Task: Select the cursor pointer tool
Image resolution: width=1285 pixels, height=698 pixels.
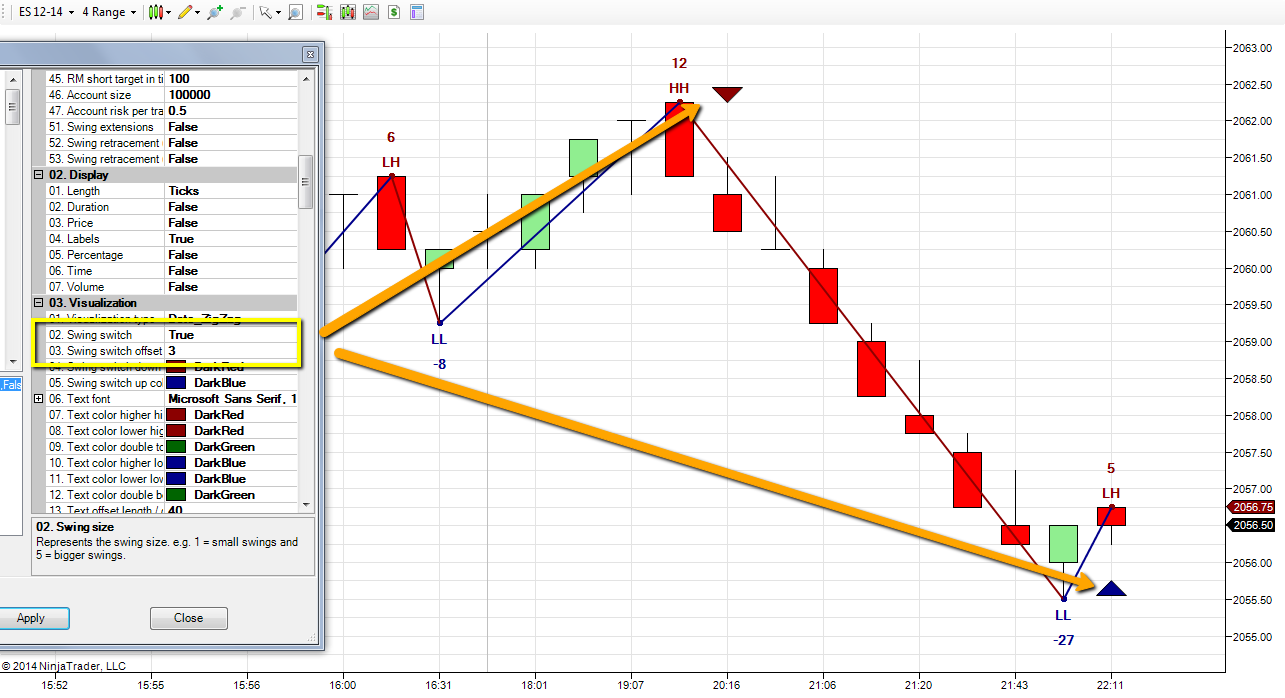Action: pos(265,12)
